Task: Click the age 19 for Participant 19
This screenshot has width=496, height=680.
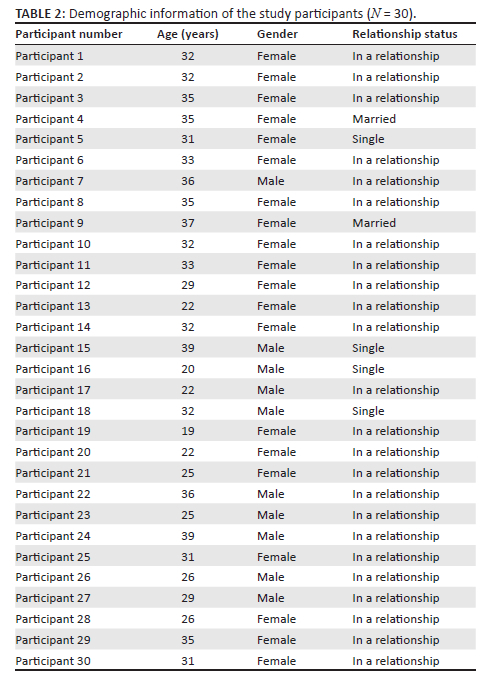Action: [188, 431]
